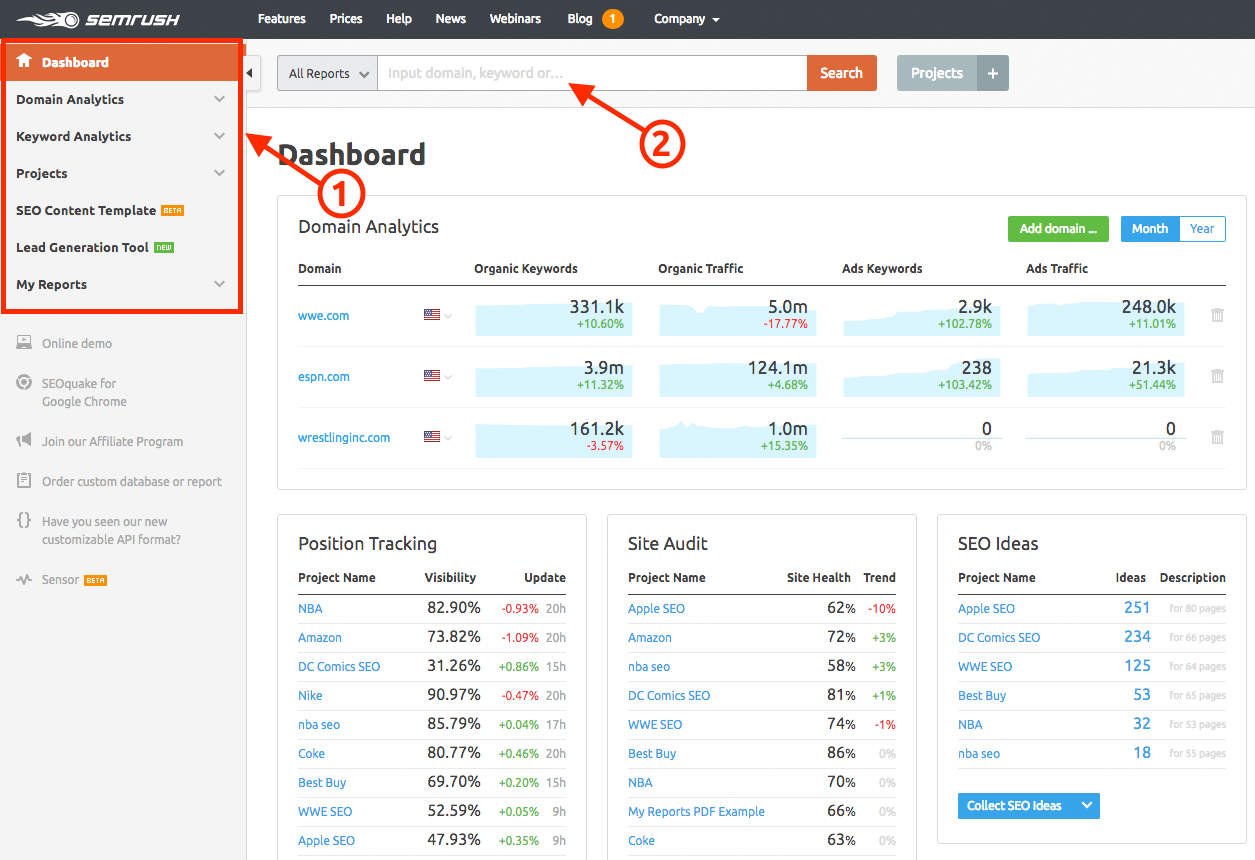Click the Dashboard home icon

pyautogui.click(x=24, y=61)
